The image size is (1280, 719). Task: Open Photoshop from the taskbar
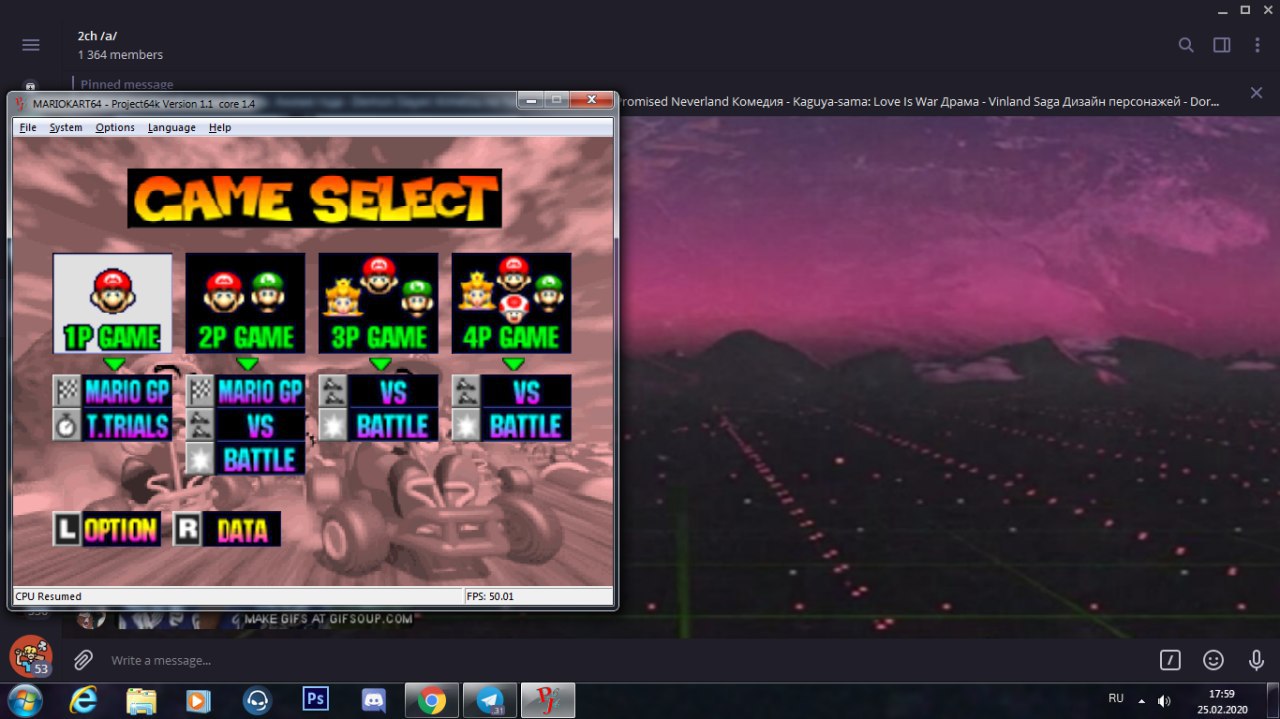(x=315, y=699)
